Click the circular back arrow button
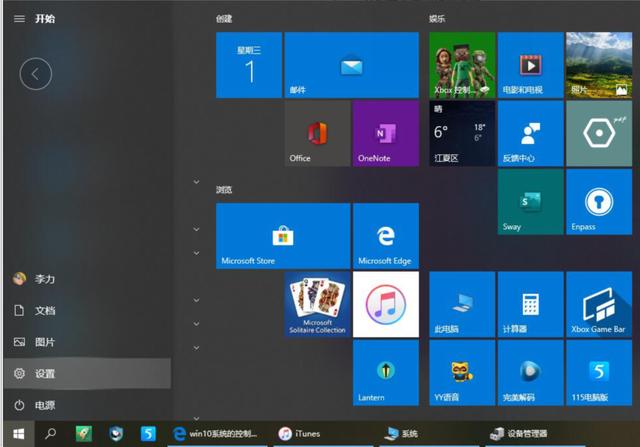 (x=36, y=74)
